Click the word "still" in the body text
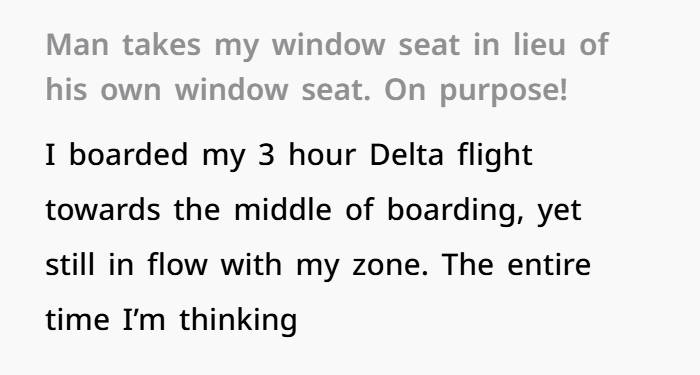The image size is (700, 375). [x=70, y=265]
